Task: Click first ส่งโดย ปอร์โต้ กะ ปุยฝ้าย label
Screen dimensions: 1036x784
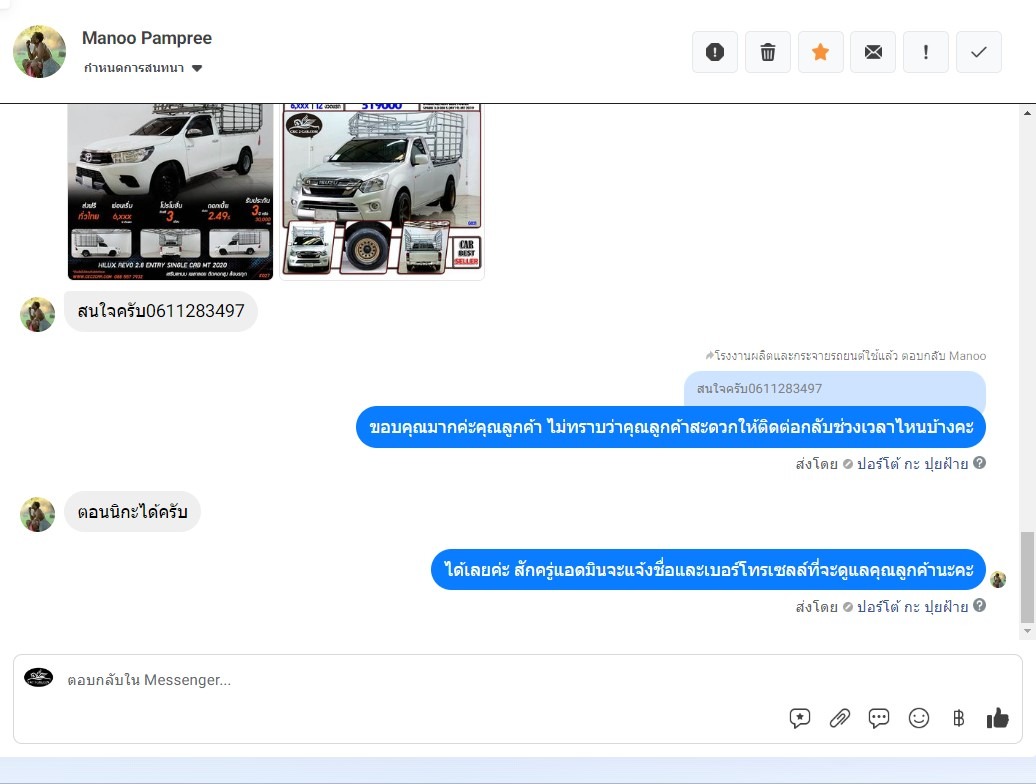Action: click(x=882, y=464)
